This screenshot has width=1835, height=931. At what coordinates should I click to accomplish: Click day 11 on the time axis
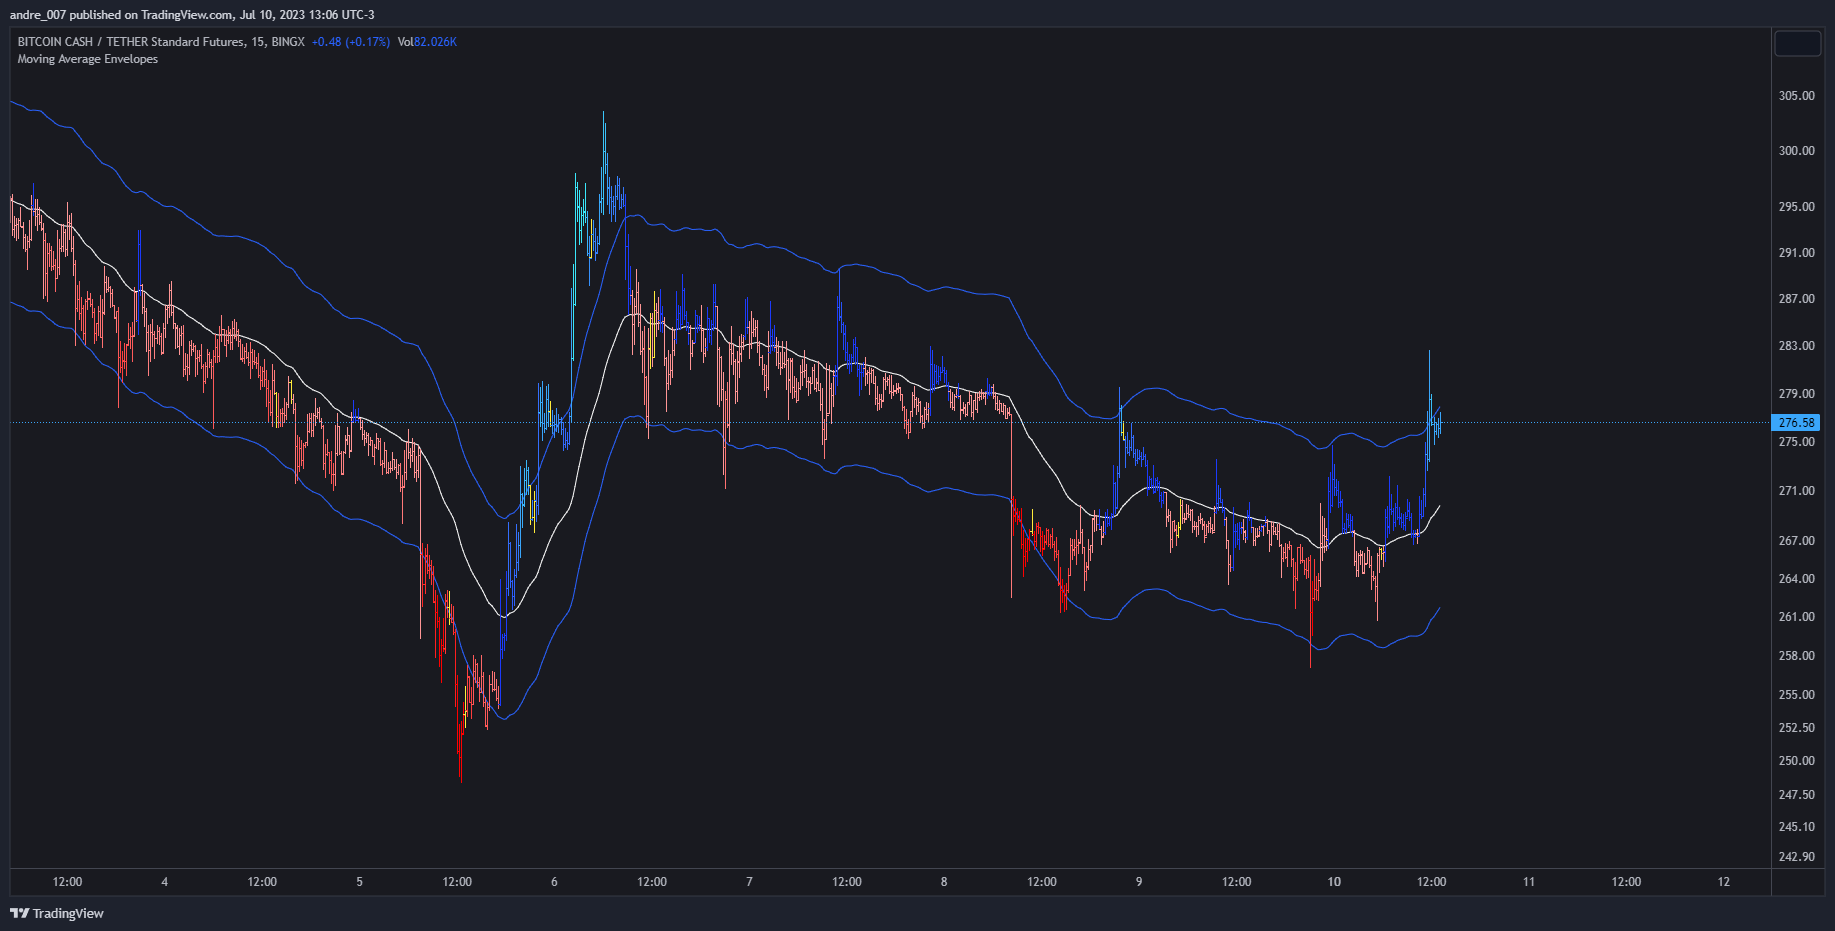[1529, 882]
